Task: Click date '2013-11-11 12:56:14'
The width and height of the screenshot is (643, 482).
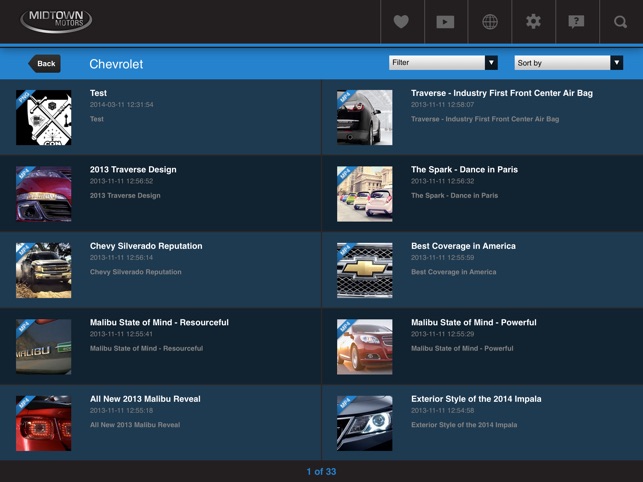Action: point(121,258)
